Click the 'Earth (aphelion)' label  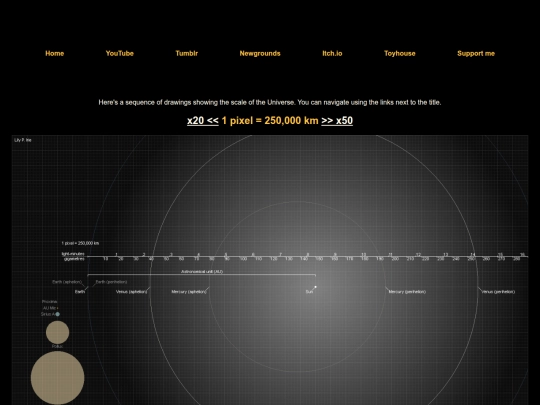pyautogui.click(x=67, y=282)
